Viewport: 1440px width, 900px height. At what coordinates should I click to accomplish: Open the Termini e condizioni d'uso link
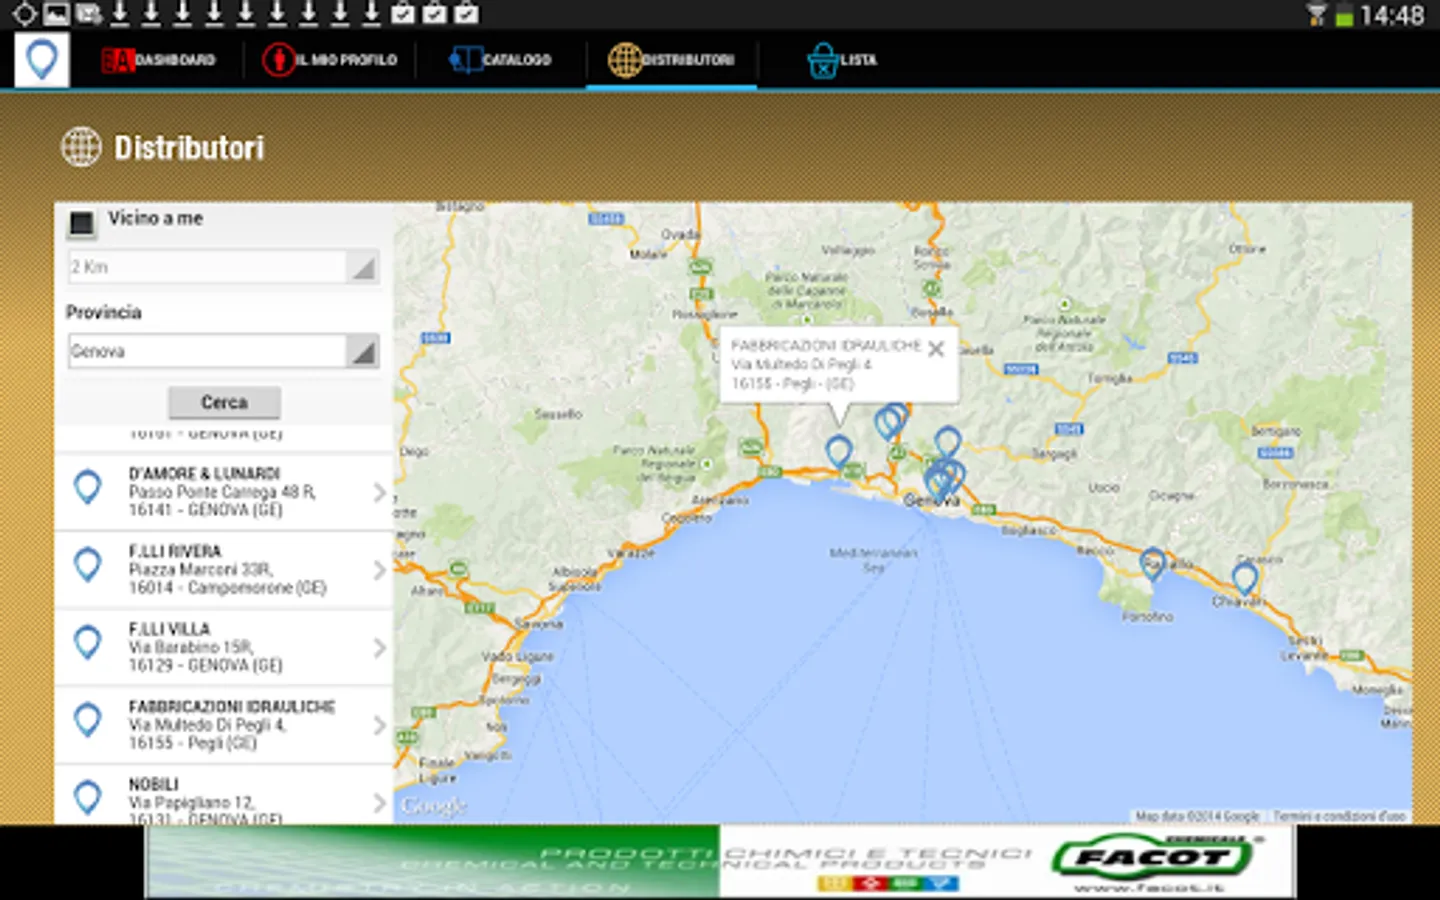(x=1340, y=816)
